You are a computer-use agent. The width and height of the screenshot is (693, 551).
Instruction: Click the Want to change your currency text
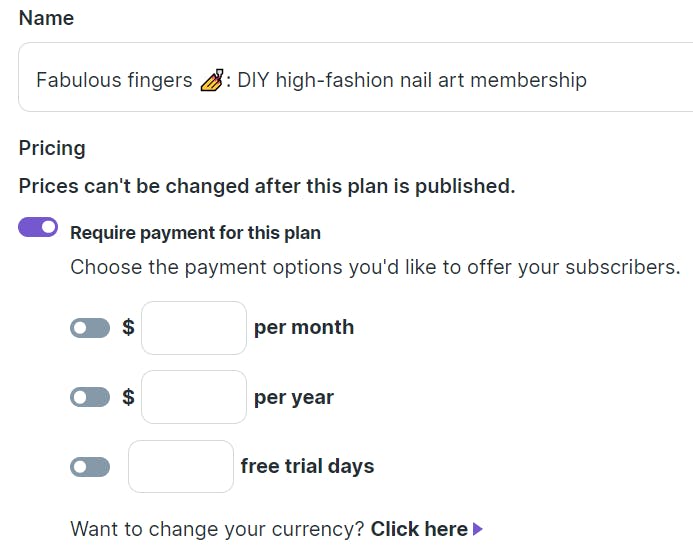pyautogui.click(x=217, y=529)
